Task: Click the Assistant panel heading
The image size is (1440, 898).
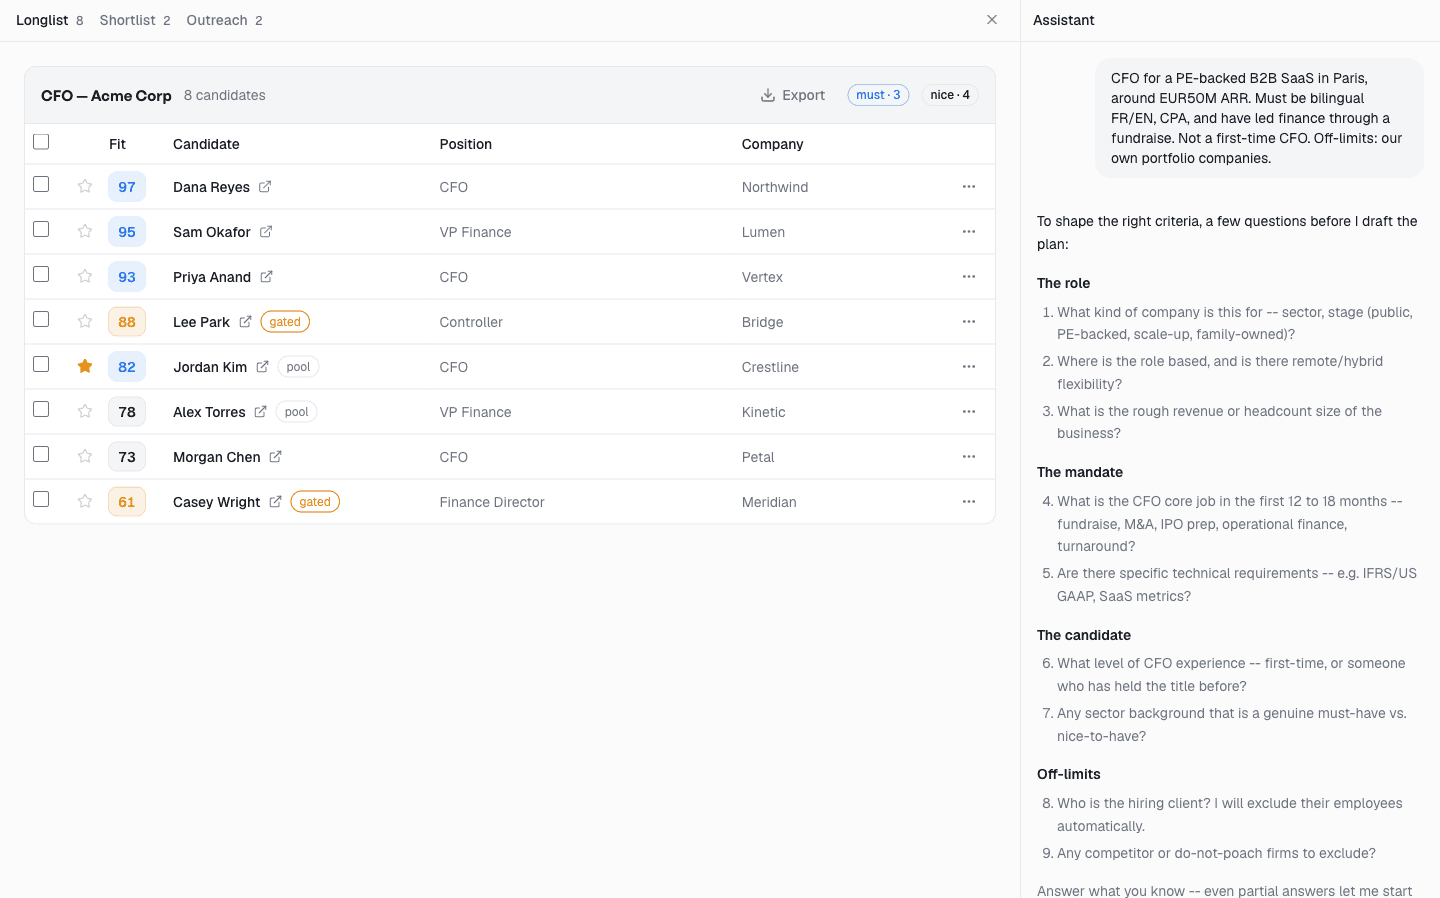Action: pyautogui.click(x=1063, y=20)
